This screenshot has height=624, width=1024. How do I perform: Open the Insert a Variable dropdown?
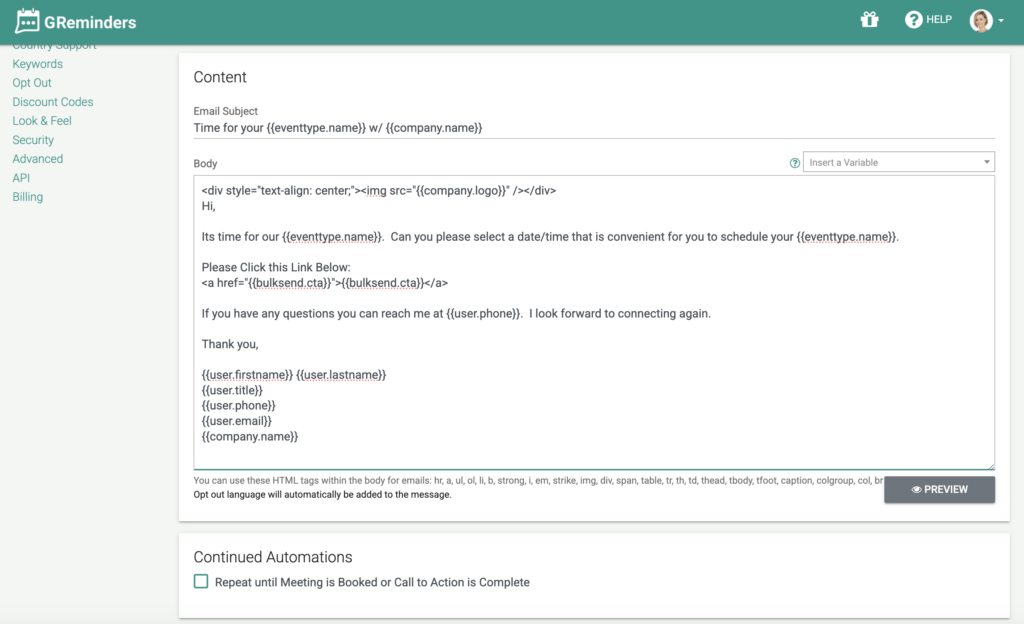(x=898, y=162)
